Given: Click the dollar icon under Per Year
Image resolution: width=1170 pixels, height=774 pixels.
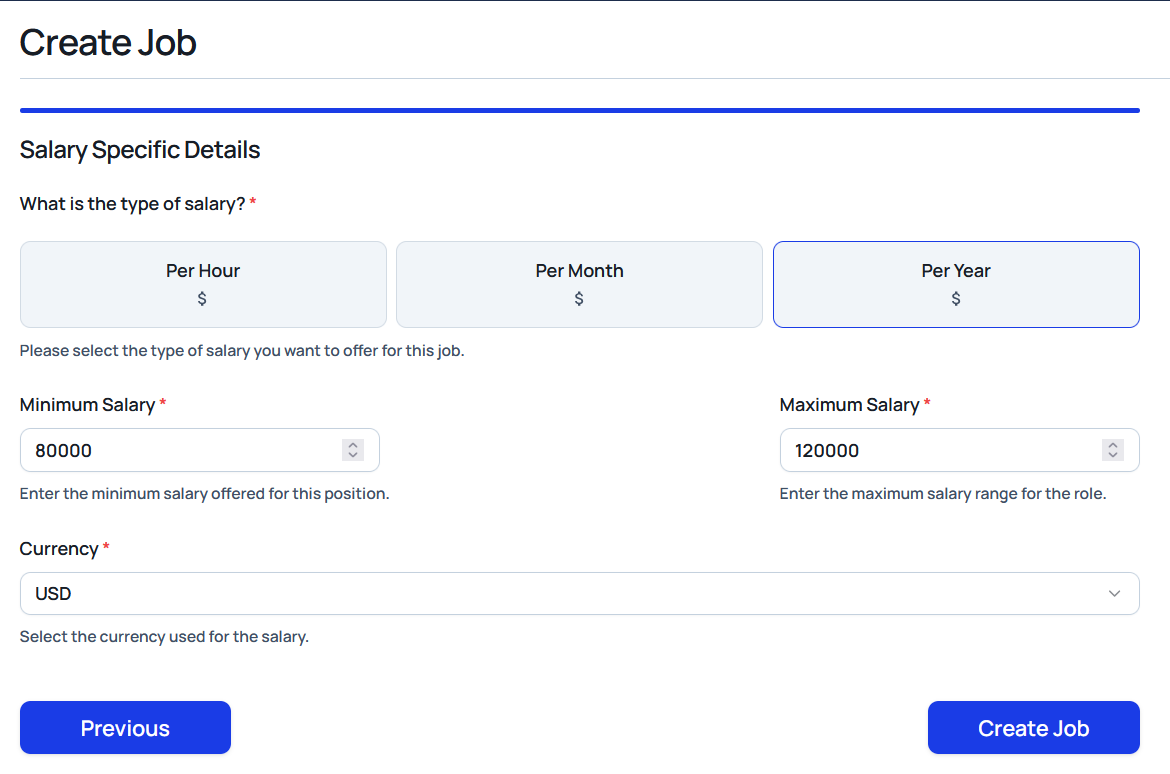Looking at the screenshot, I should [956, 299].
